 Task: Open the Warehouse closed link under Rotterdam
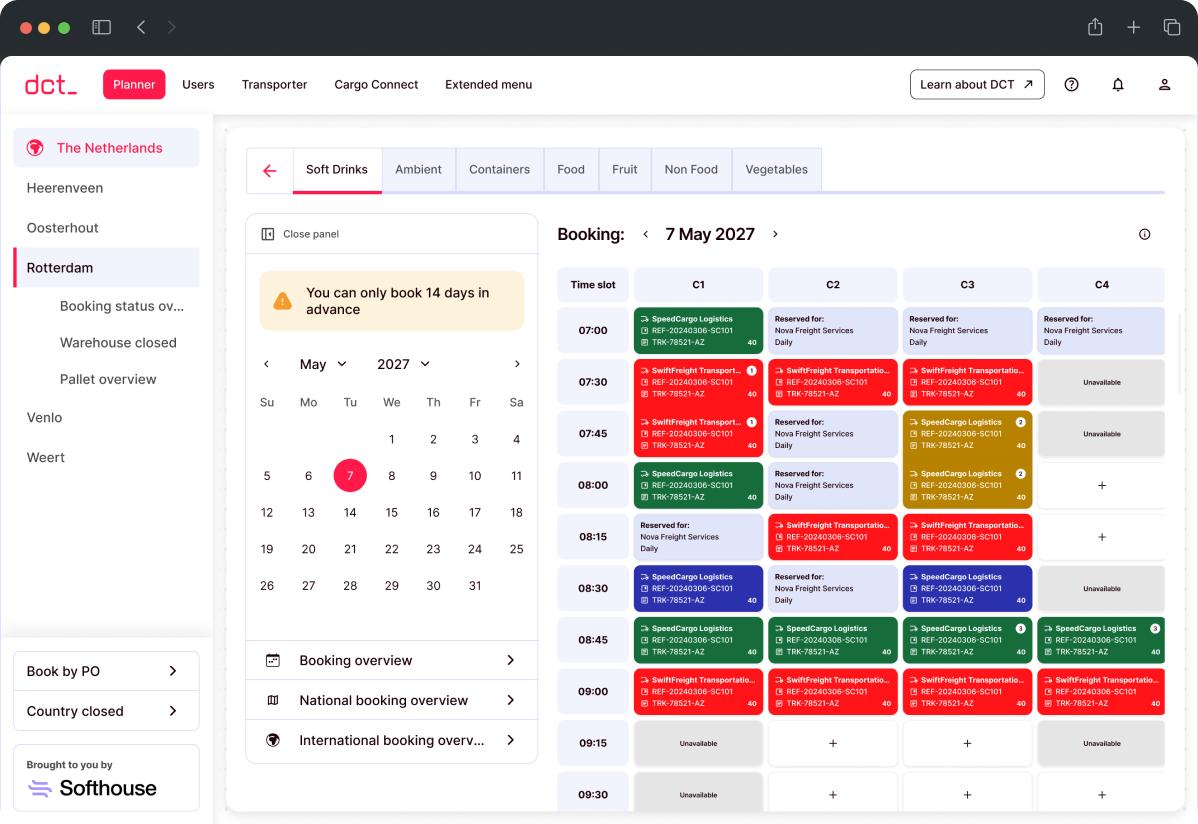(118, 342)
